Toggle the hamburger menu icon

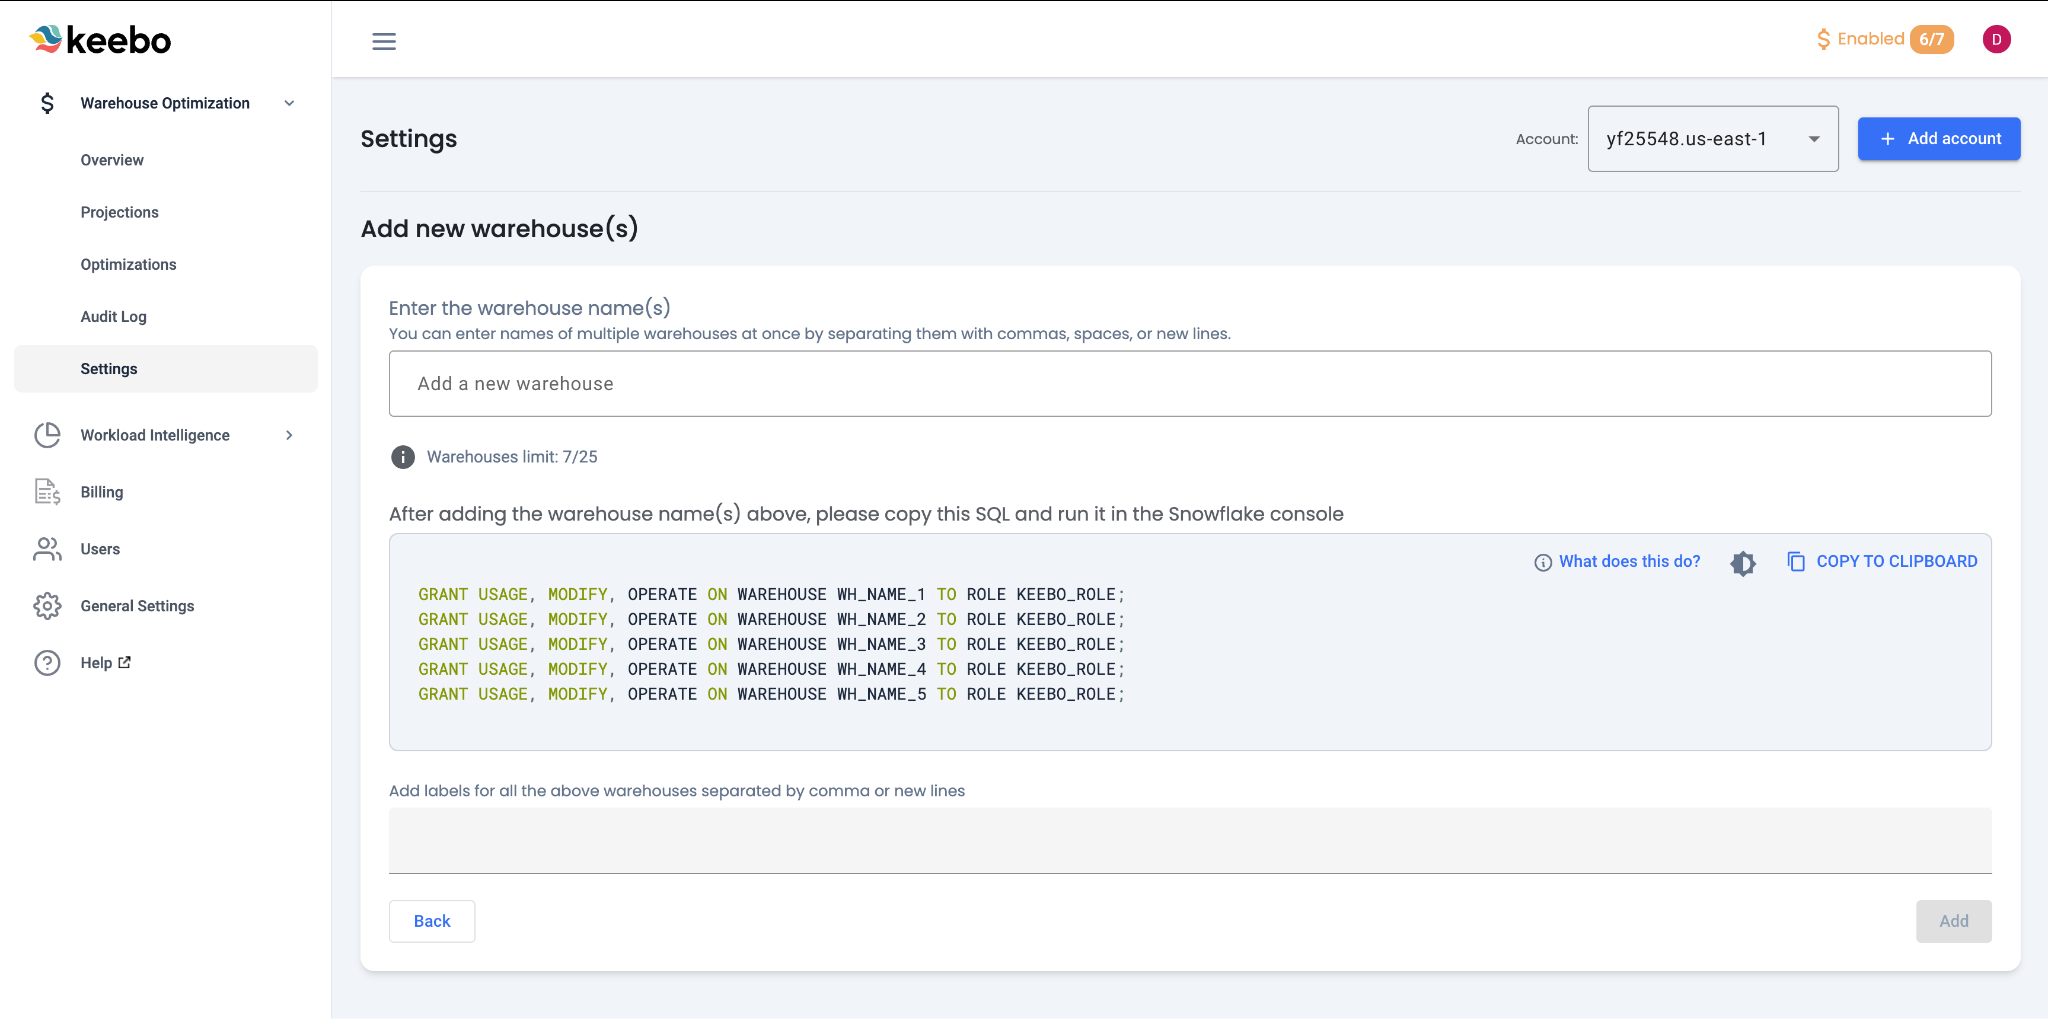click(384, 41)
